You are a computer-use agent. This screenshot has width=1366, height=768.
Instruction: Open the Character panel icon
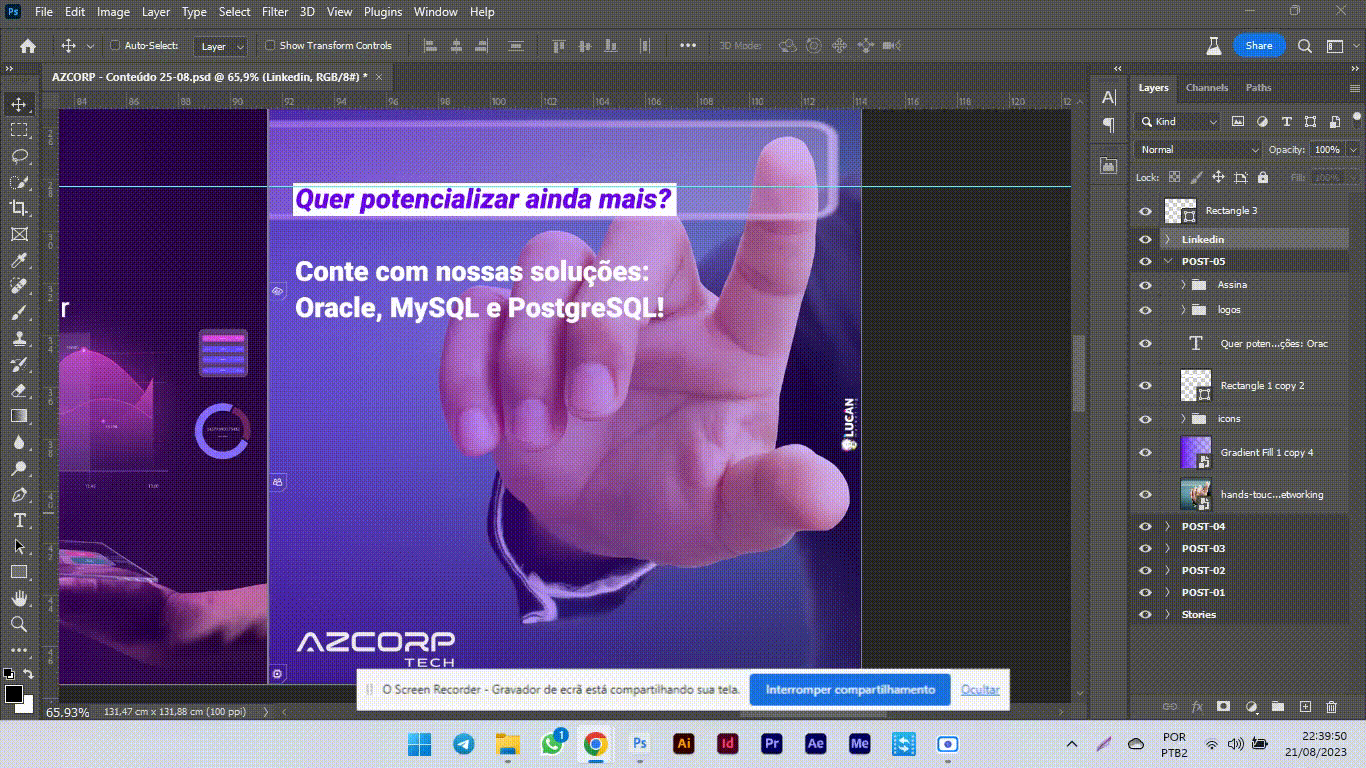[x=1108, y=97]
